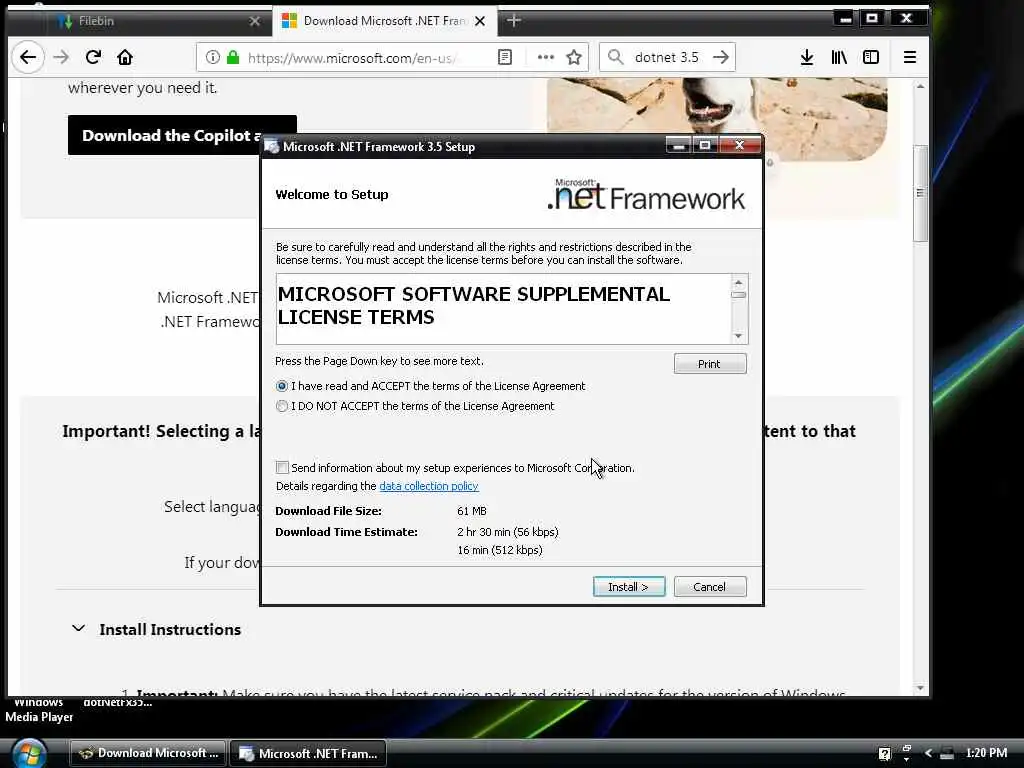
Task: Select the Download Microsoft .NET Framework tab
Action: pos(385,21)
